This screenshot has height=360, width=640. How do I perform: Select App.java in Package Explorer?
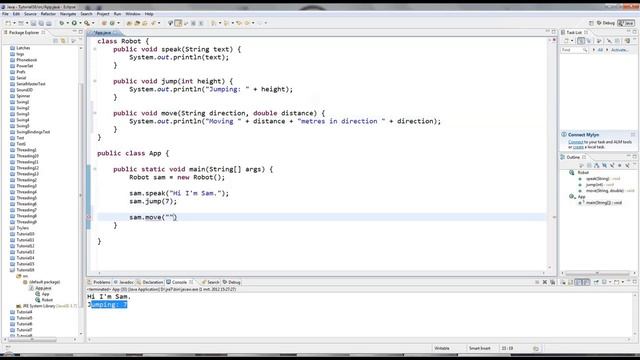(x=40, y=288)
